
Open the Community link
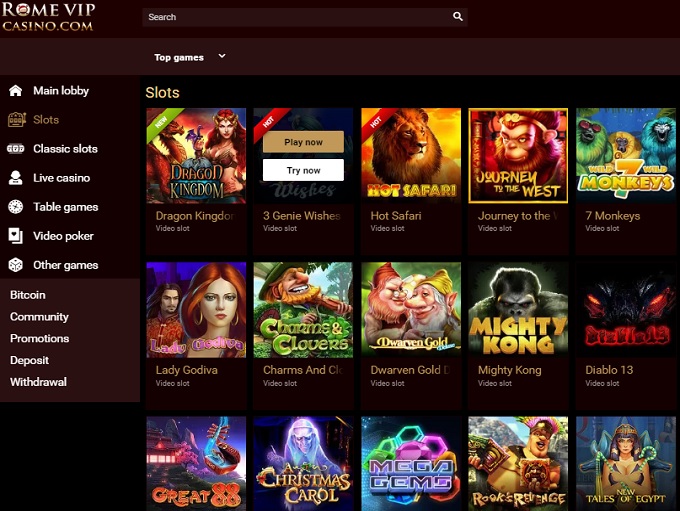39,317
